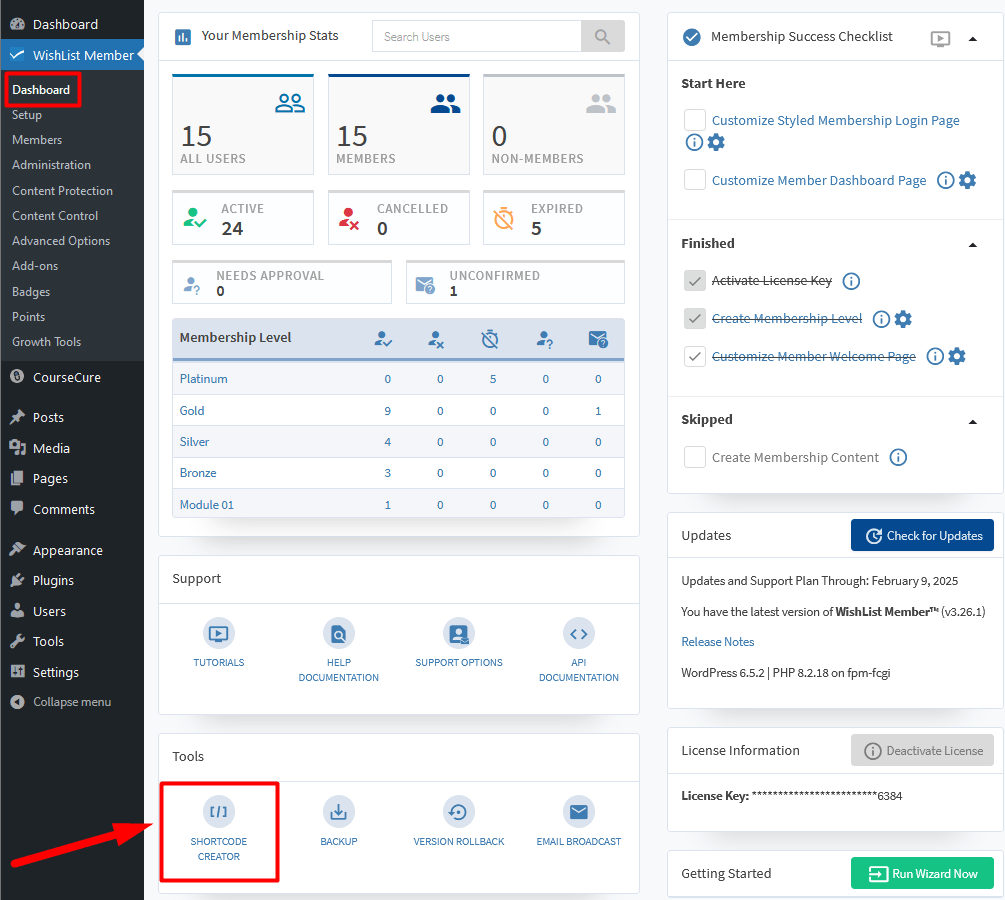Open Support Options icon
This screenshot has height=900, width=1005.
(x=459, y=634)
